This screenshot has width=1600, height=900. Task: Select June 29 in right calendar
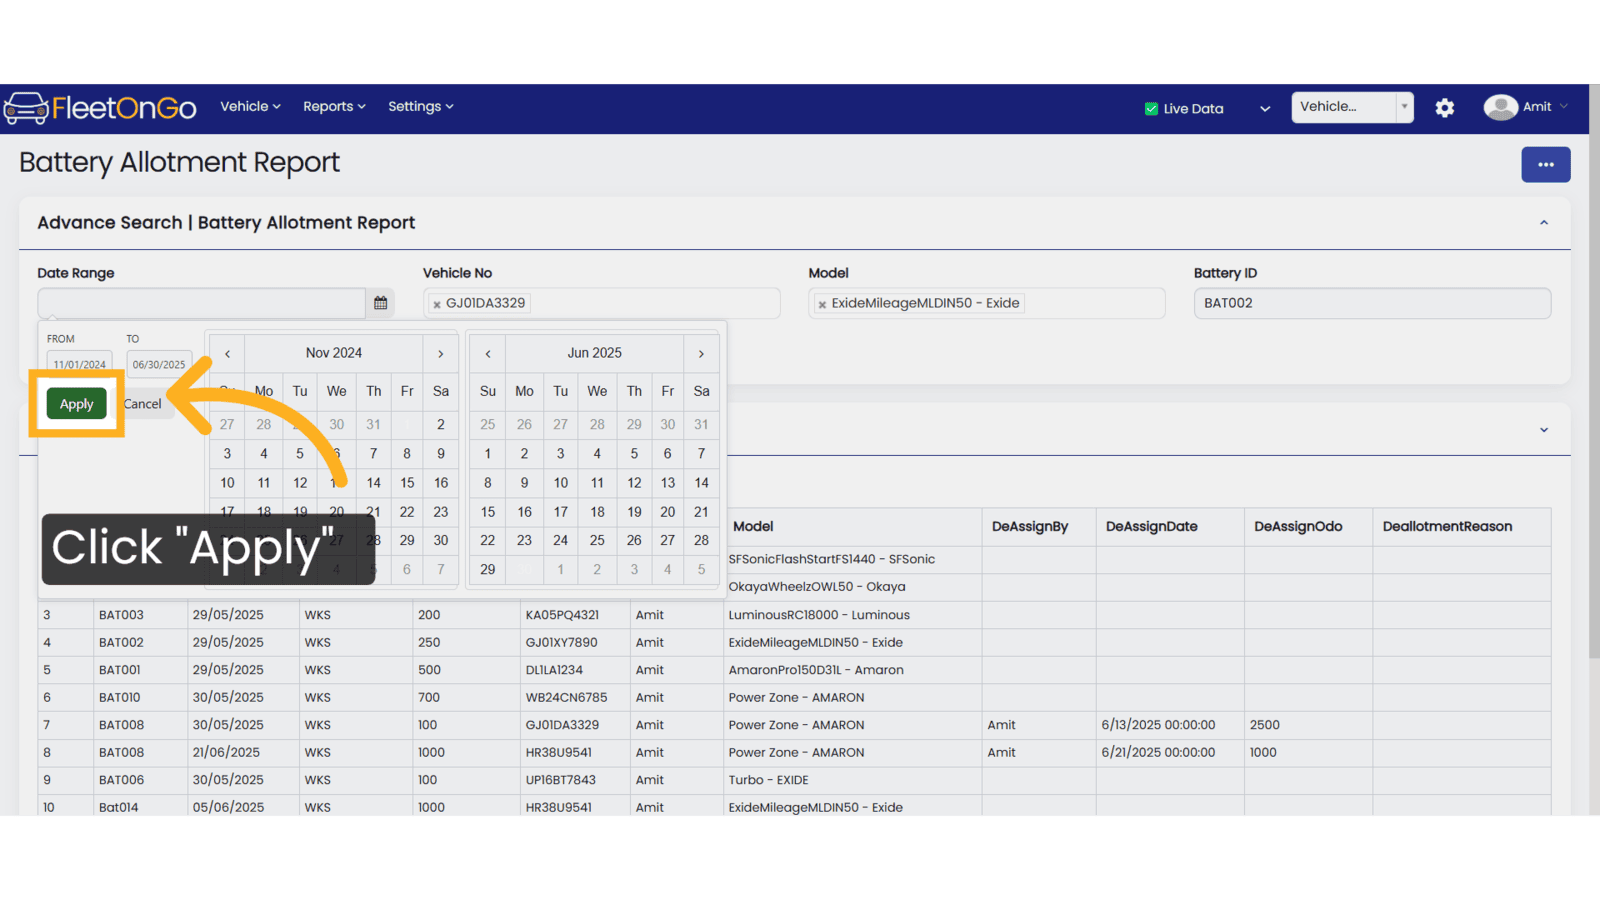tap(488, 569)
